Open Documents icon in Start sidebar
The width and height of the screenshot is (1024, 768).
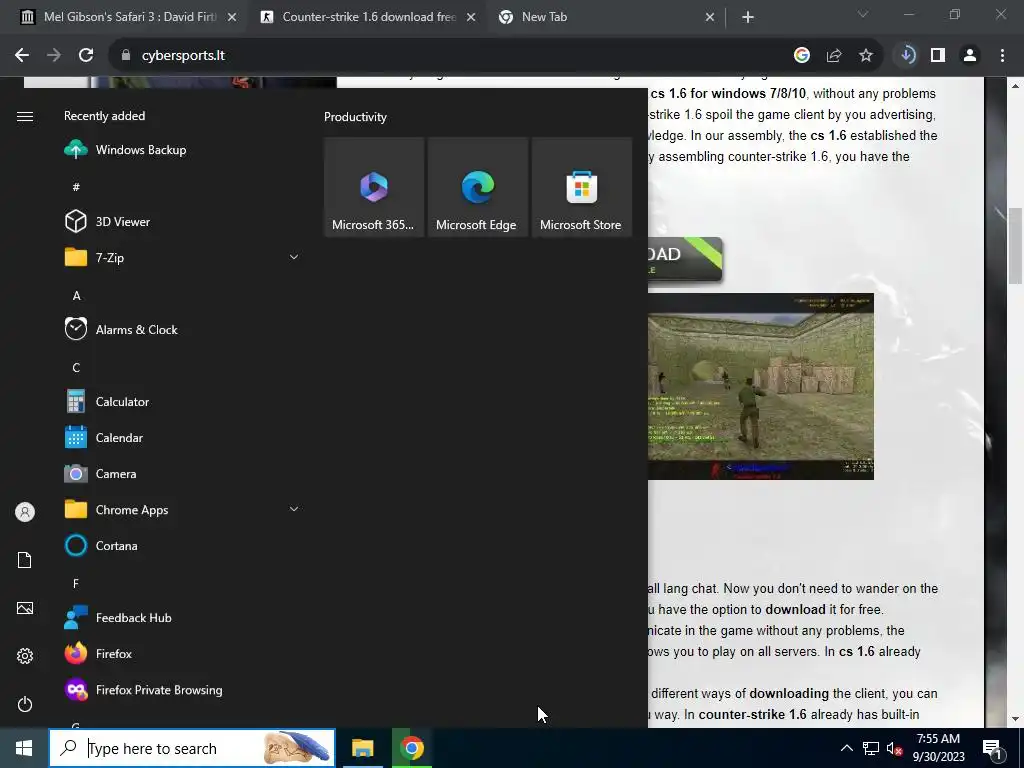[x=25, y=560]
